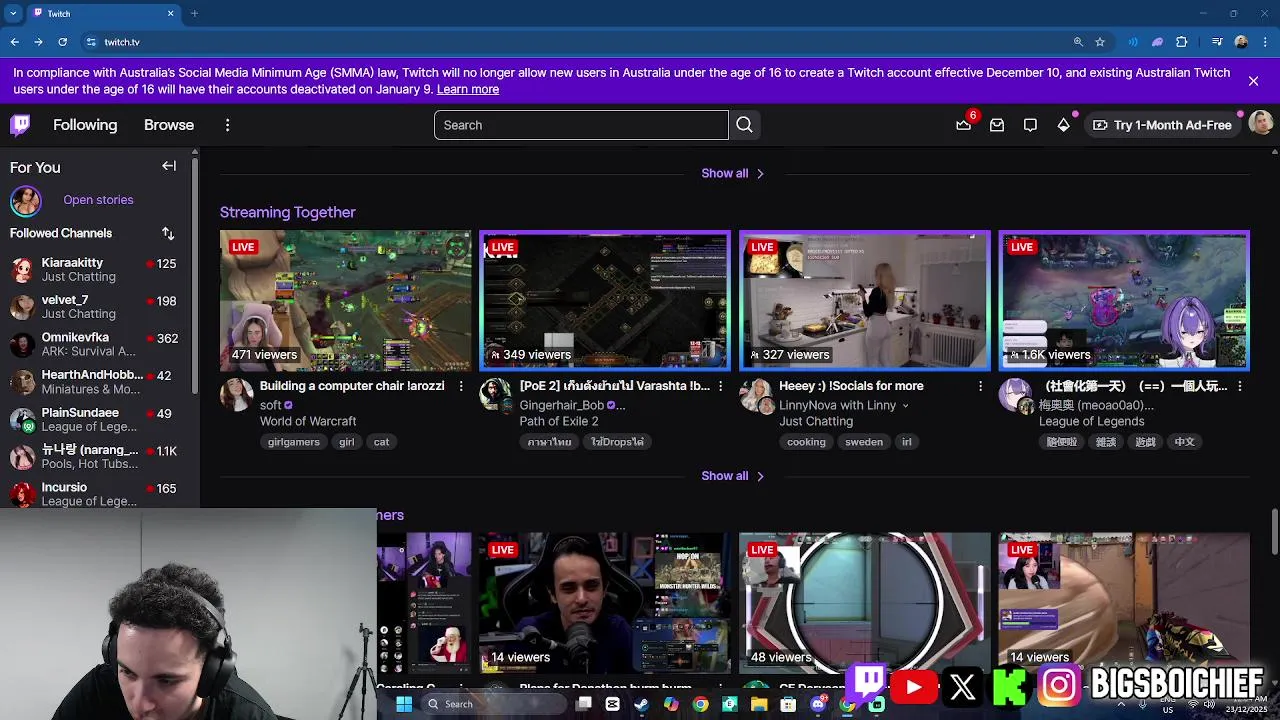This screenshot has width=1280, height=720.
Task: Click Show all above Streaming Together
Action: point(733,173)
